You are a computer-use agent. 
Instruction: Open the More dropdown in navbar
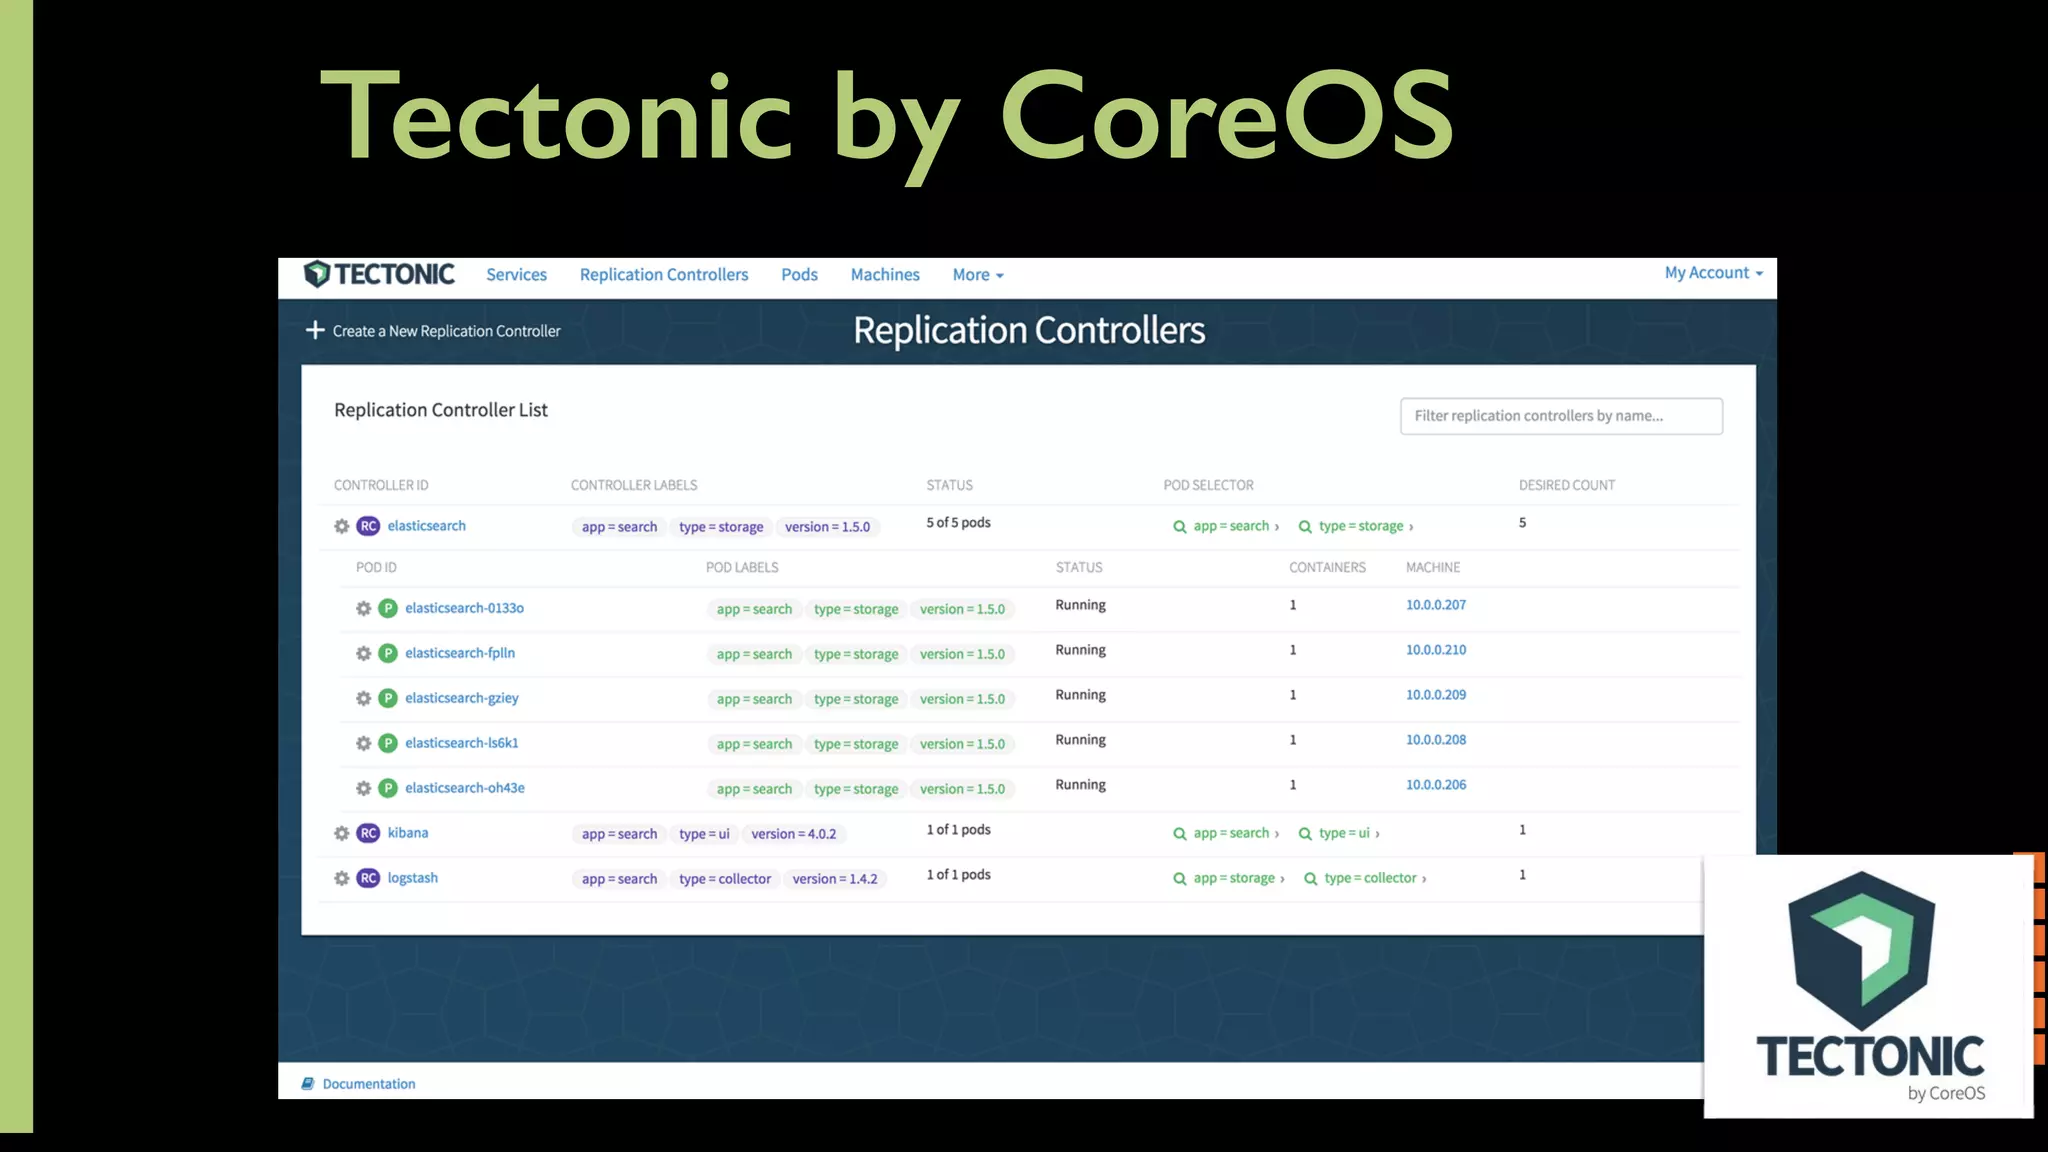(978, 275)
